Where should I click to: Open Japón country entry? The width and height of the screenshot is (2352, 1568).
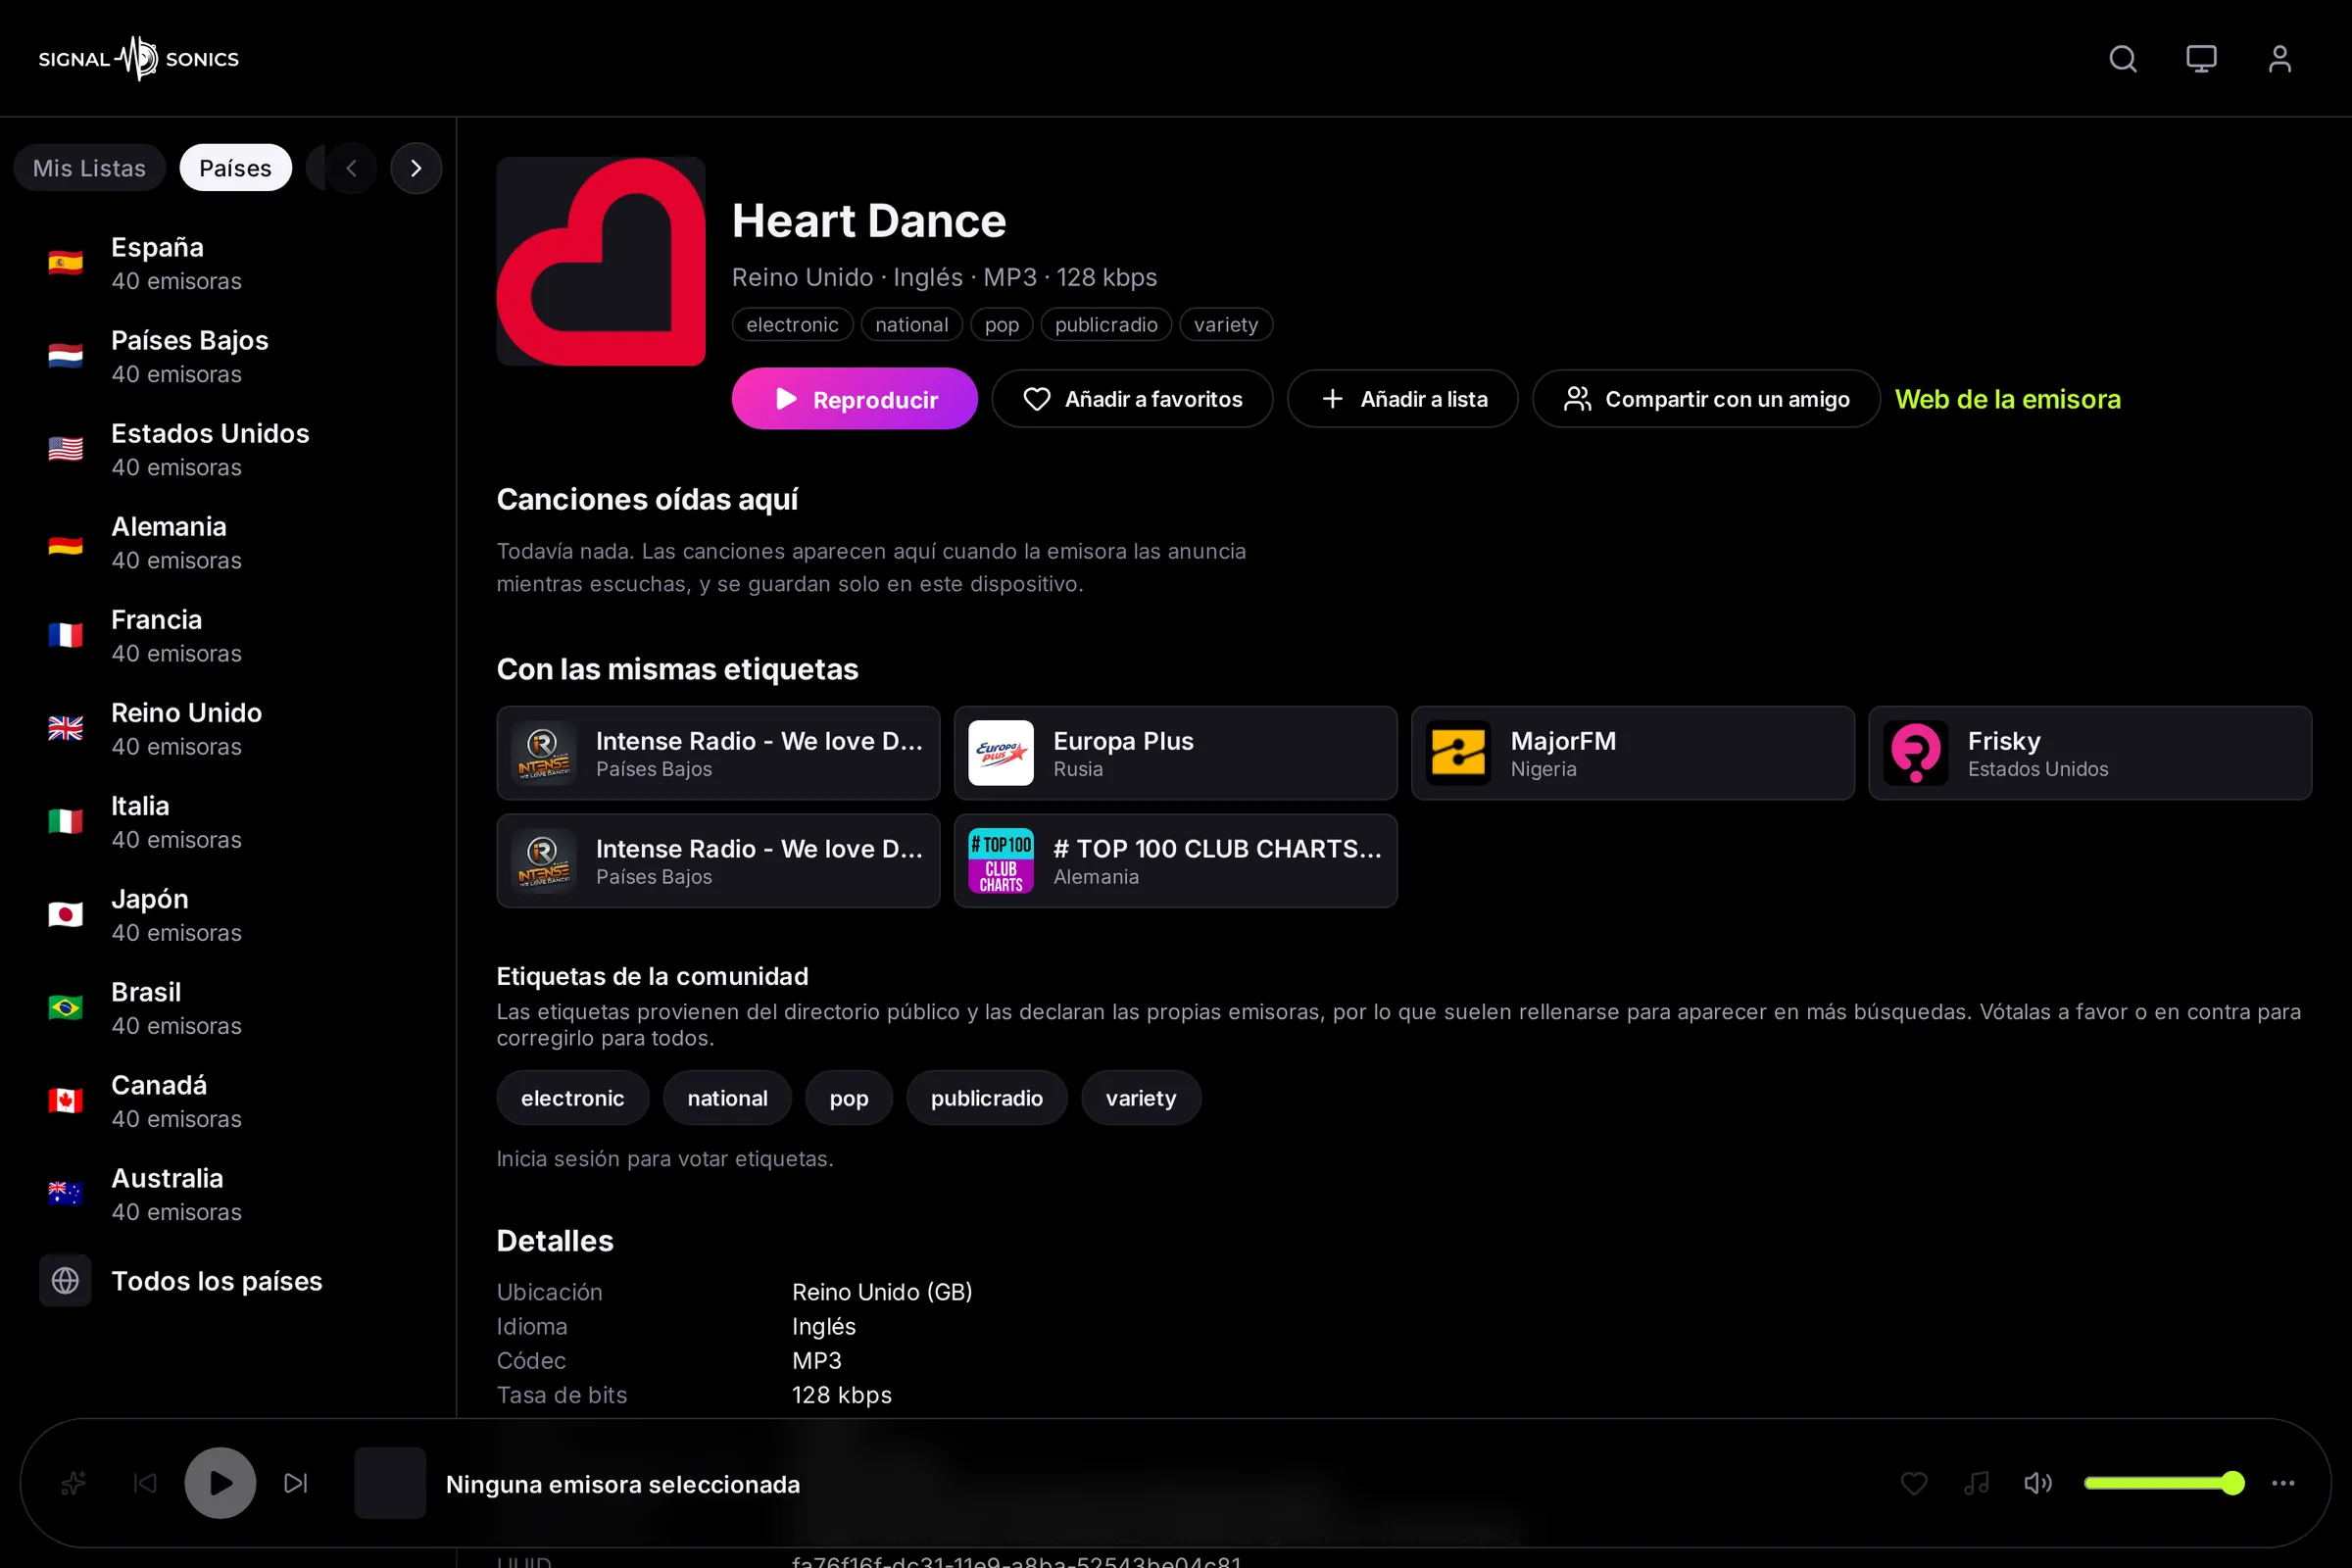click(x=230, y=915)
